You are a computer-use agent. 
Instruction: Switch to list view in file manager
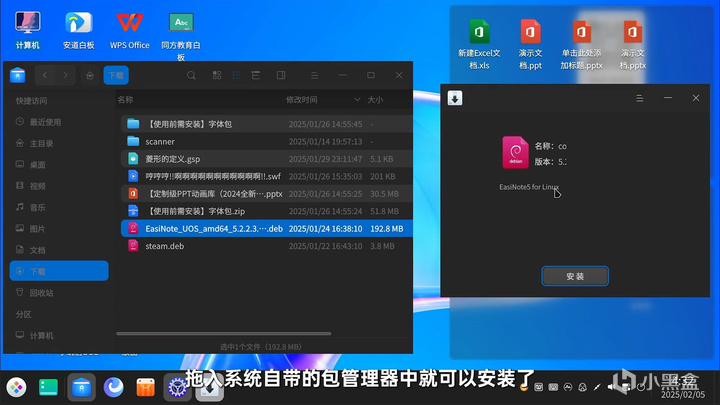pos(236,75)
